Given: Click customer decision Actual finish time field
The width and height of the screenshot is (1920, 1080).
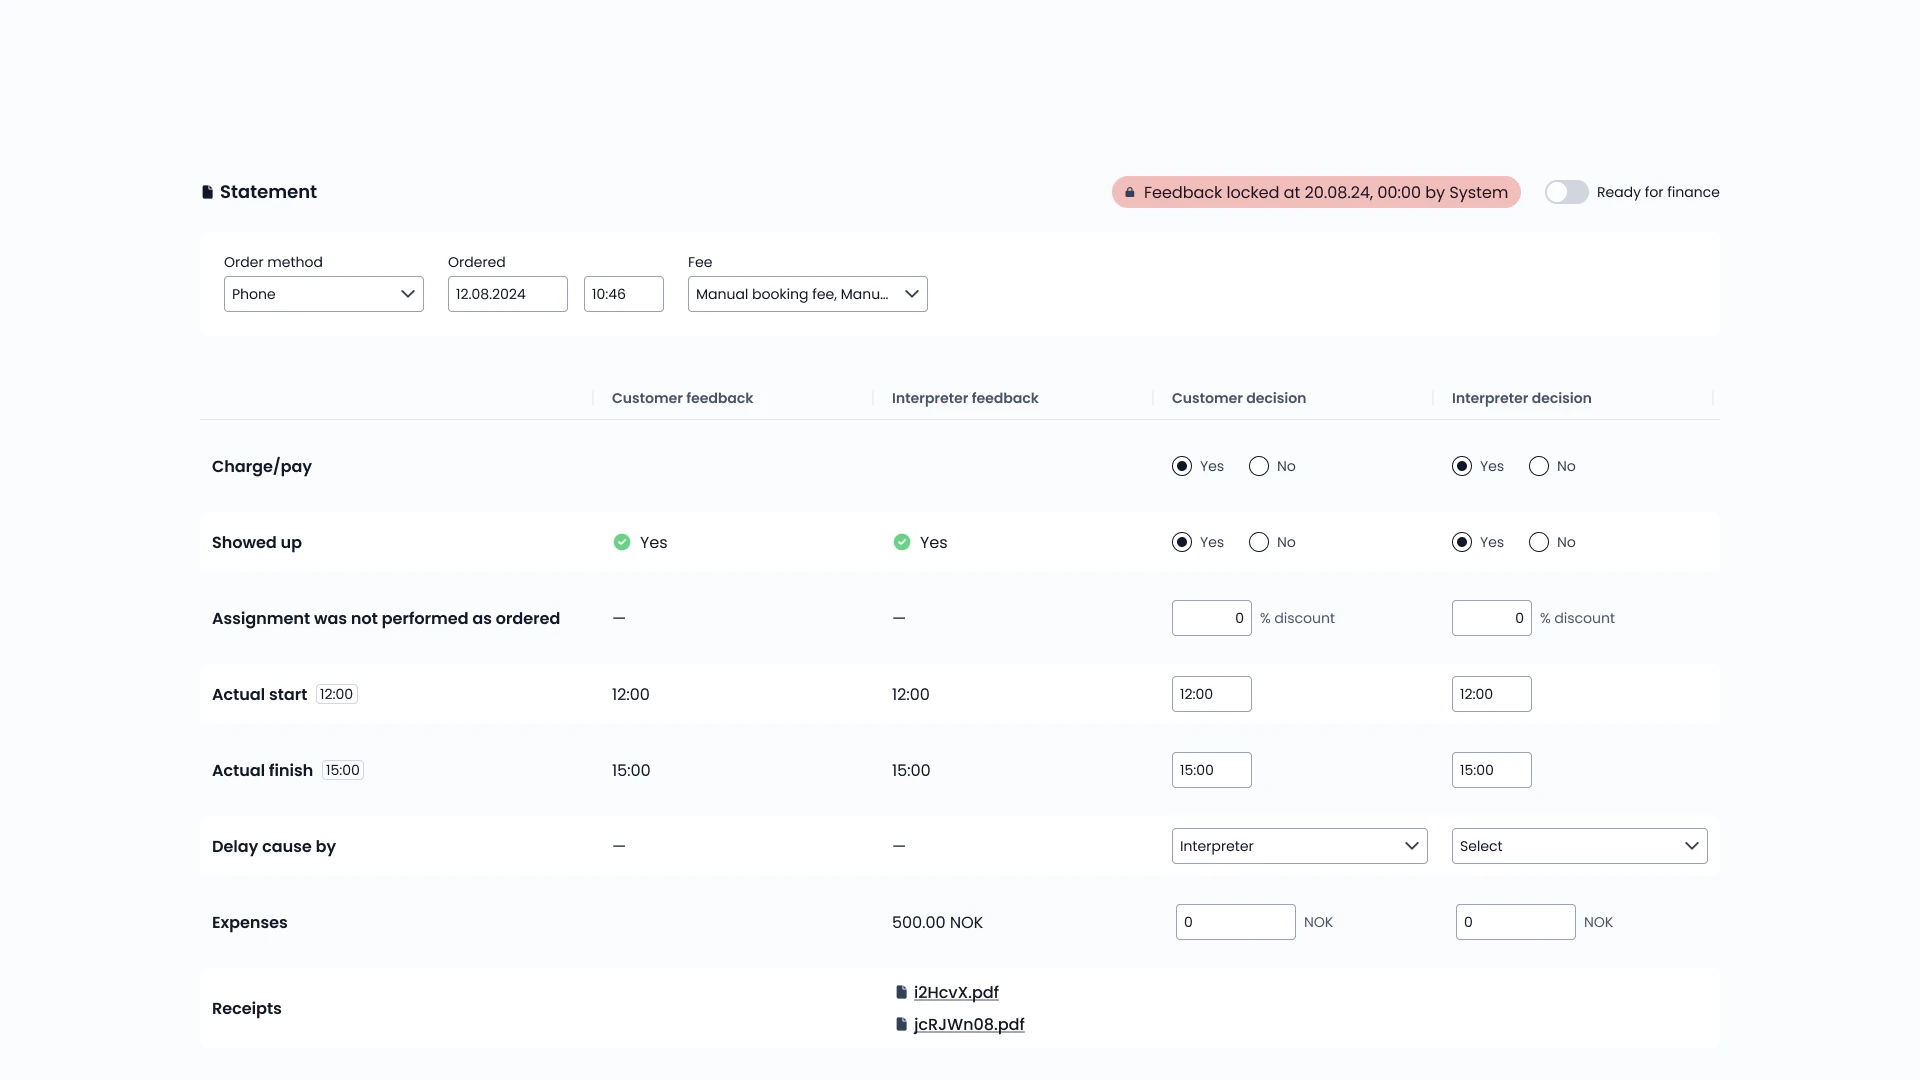Looking at the screenshot, I should coord(1212,770).
